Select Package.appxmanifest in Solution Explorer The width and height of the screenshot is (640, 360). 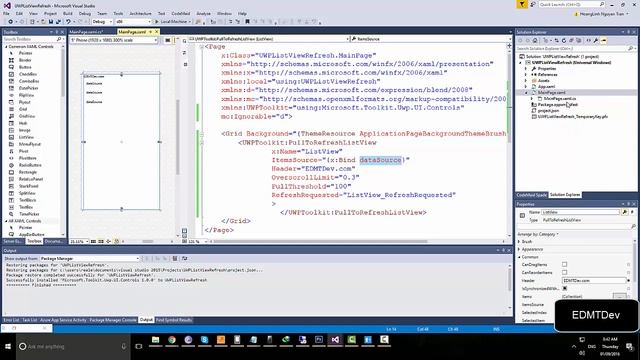click(x=557, y=104)
